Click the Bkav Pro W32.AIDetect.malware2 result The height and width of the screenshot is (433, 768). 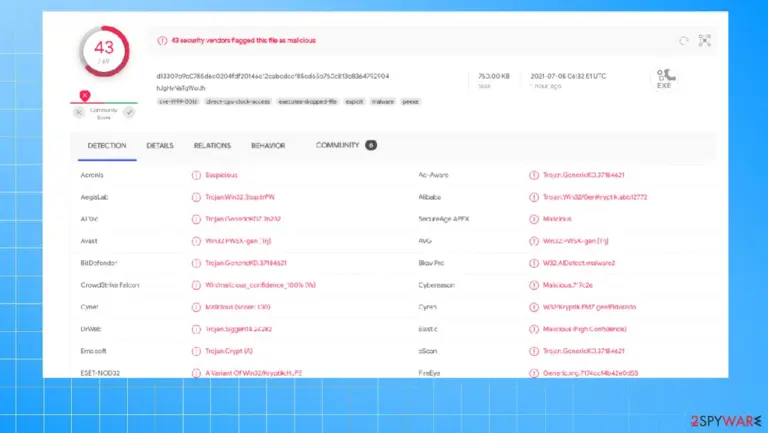(x=579, y=263)
